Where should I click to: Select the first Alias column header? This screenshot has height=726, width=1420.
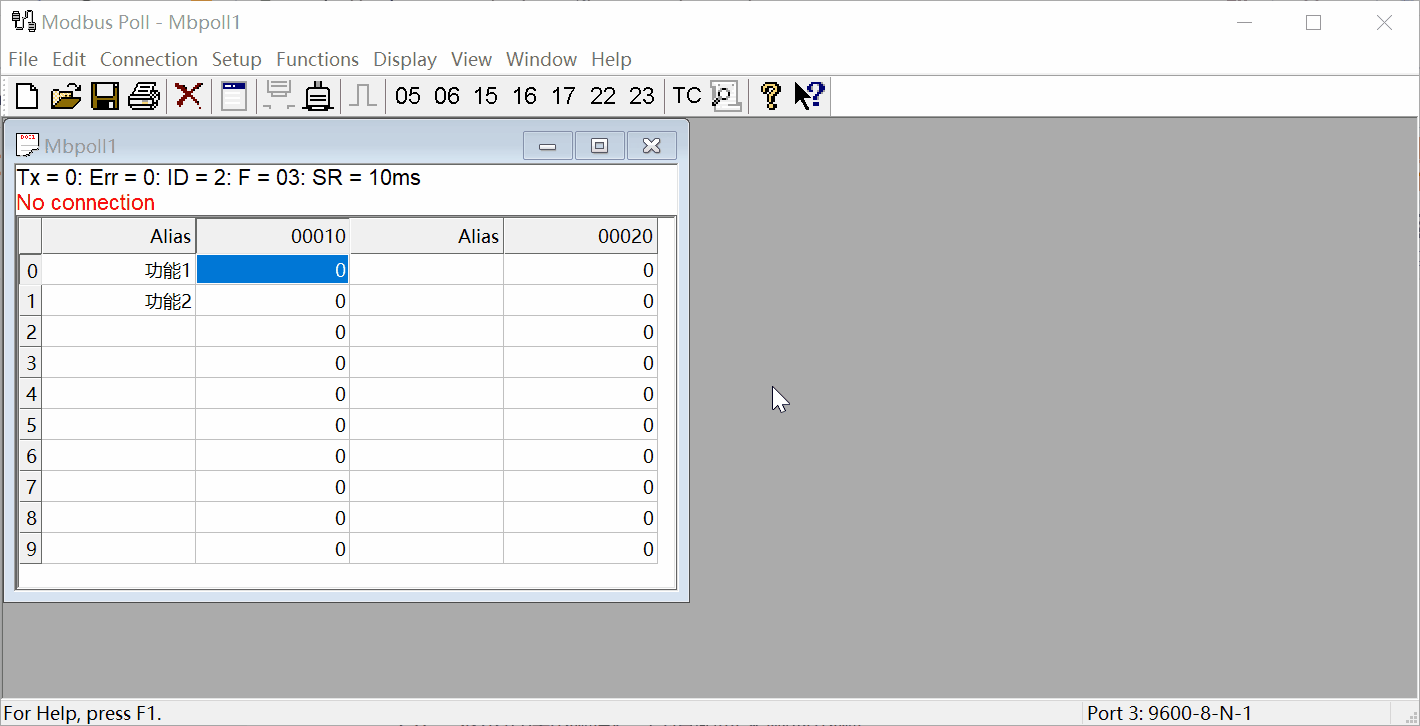click(x=119, y=236)
